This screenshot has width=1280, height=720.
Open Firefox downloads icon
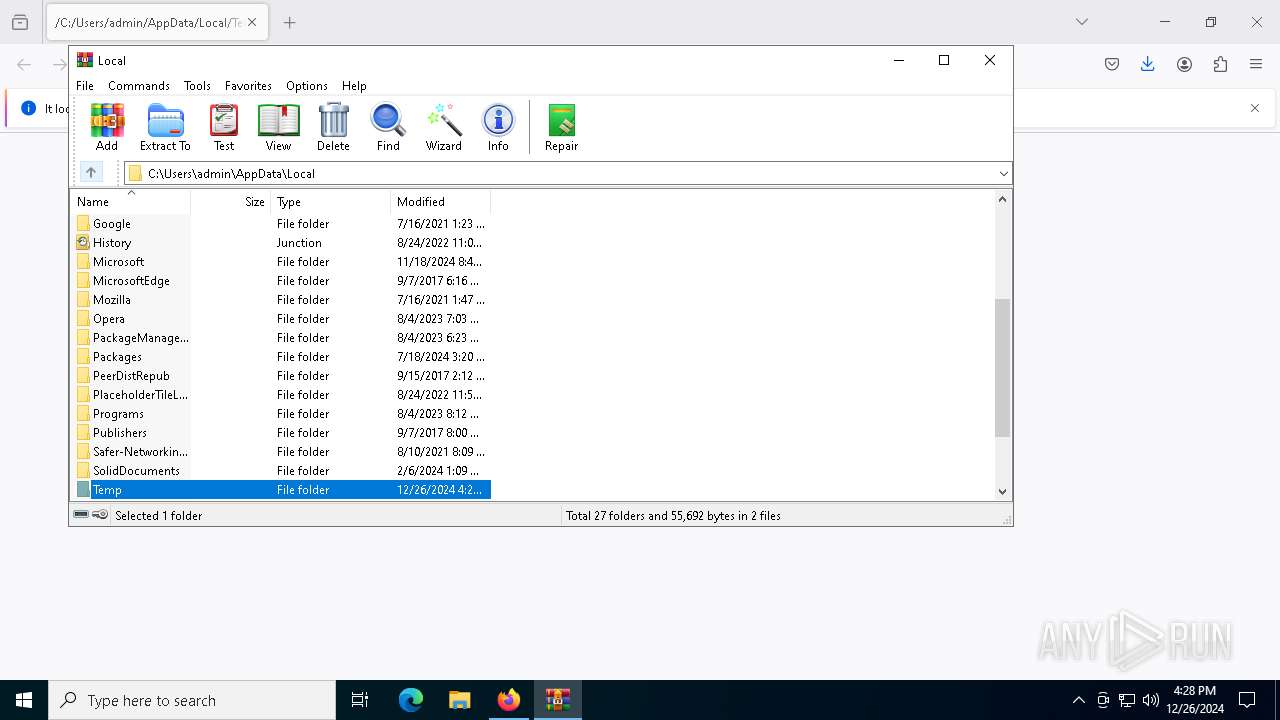click(1148, 64)
